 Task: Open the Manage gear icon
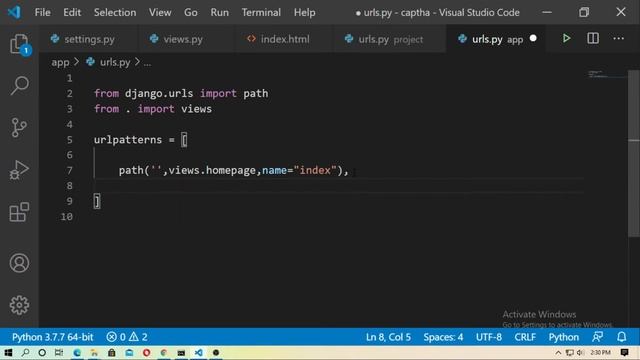pos(19,305)
